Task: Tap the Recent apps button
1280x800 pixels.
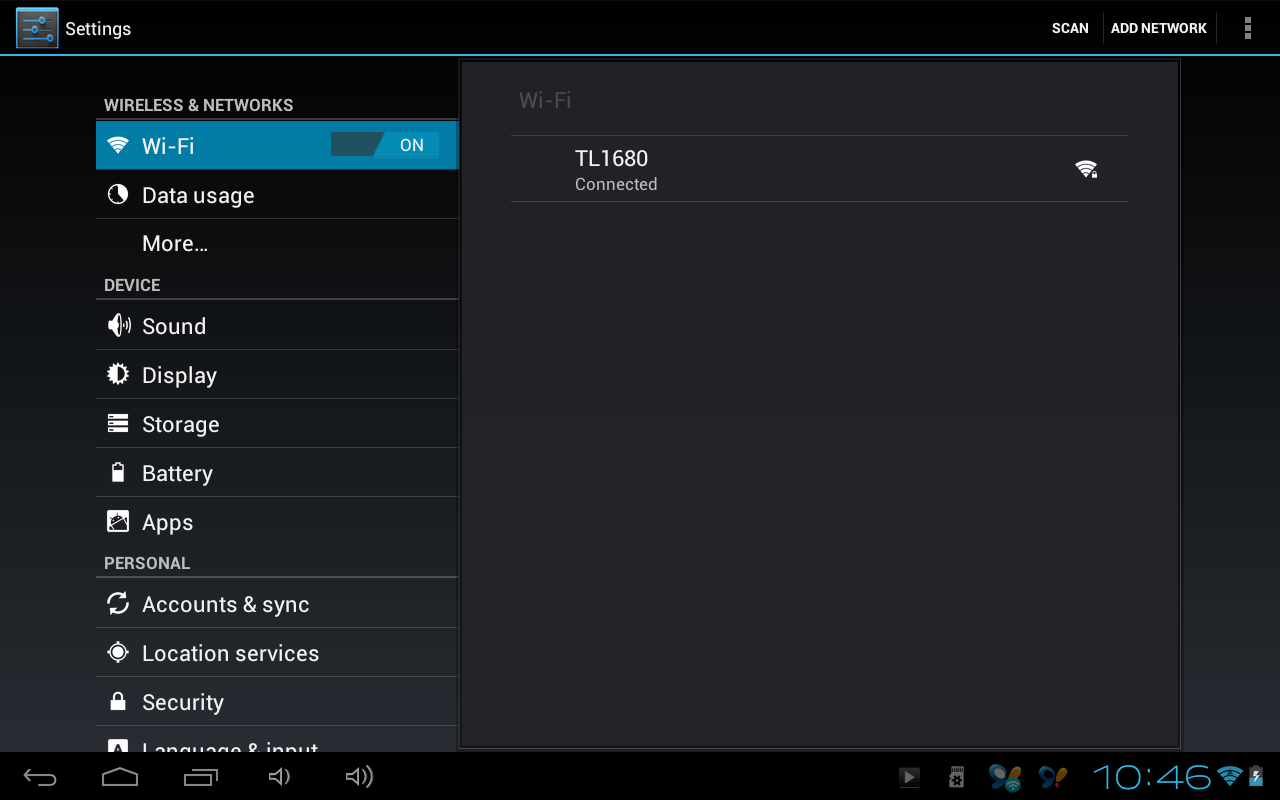Action: click(x=201, y=777)
